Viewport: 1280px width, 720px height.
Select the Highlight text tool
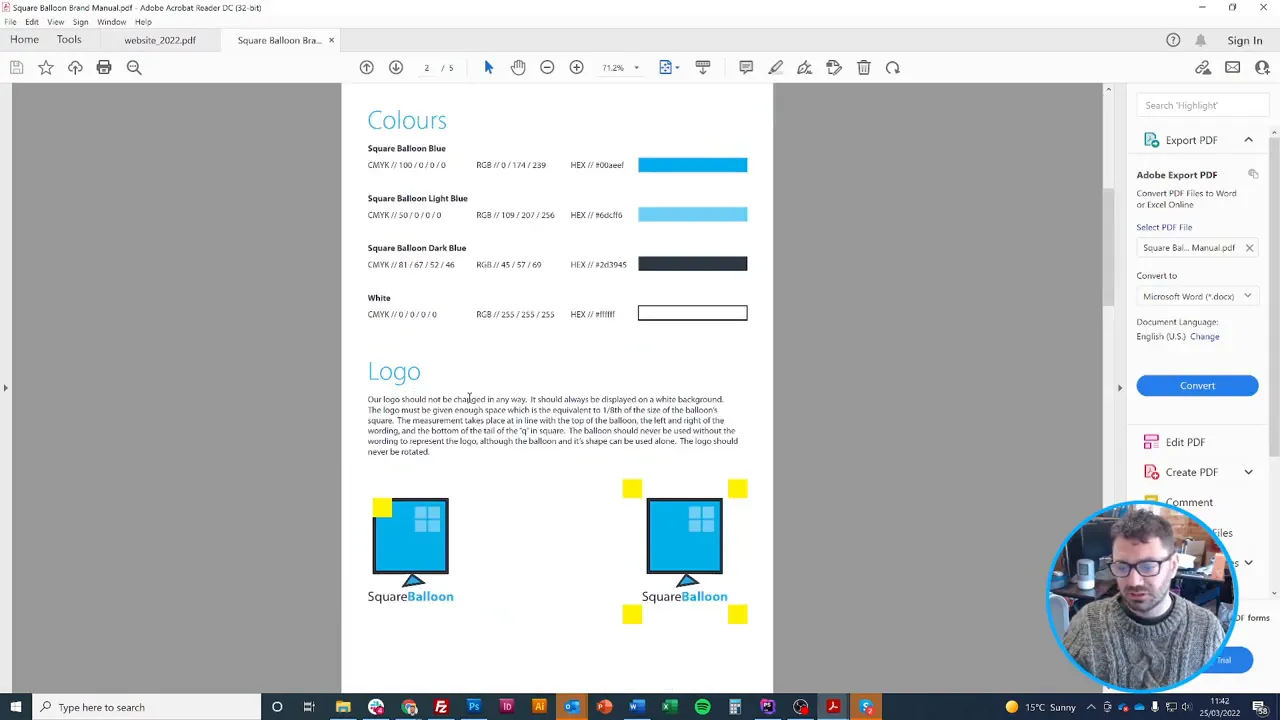point(775,67)
